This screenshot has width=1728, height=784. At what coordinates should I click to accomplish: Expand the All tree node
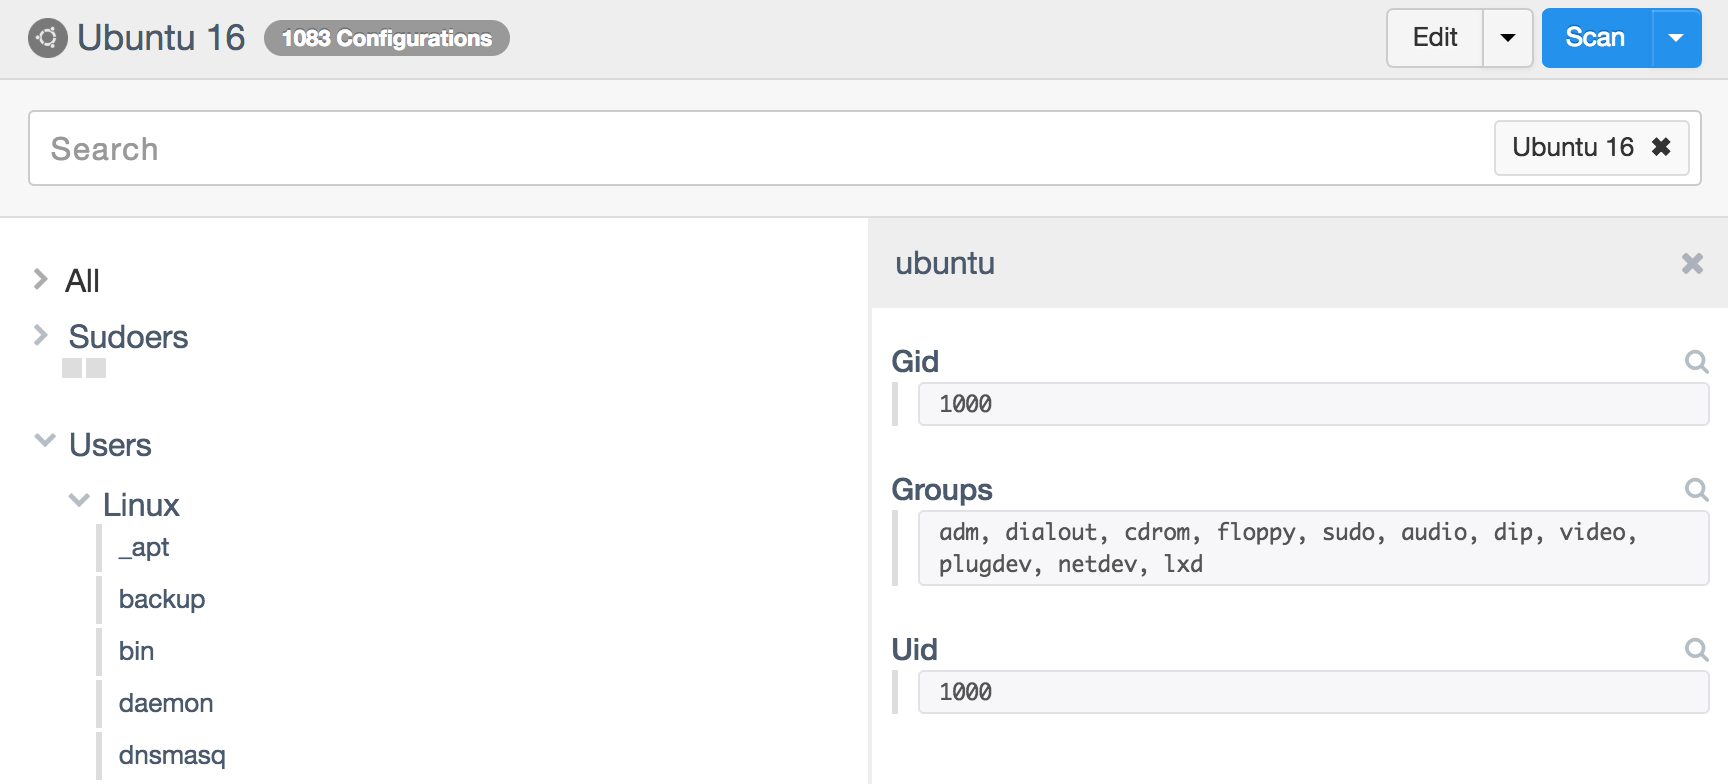tap(41, 279)
